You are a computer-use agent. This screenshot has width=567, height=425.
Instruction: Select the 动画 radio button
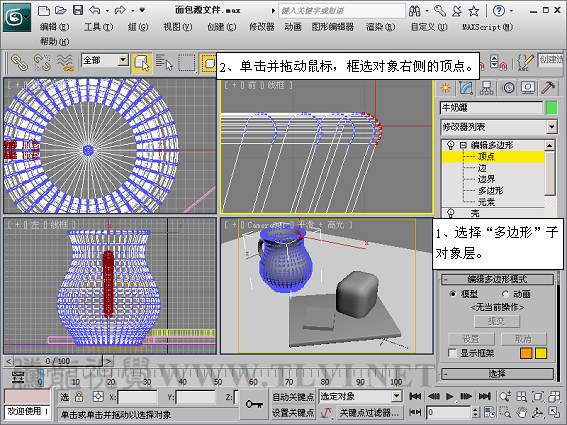(505, 294)
